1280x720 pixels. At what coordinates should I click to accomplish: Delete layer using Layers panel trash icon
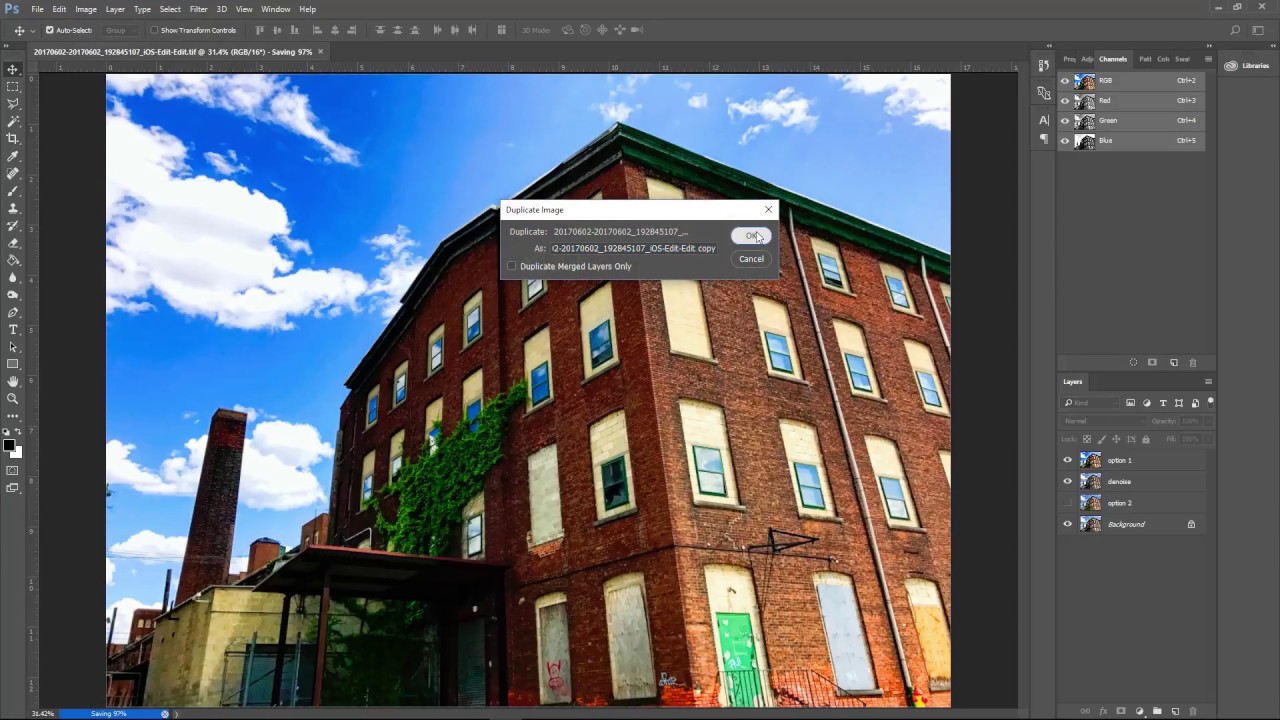click(1193, 711)
